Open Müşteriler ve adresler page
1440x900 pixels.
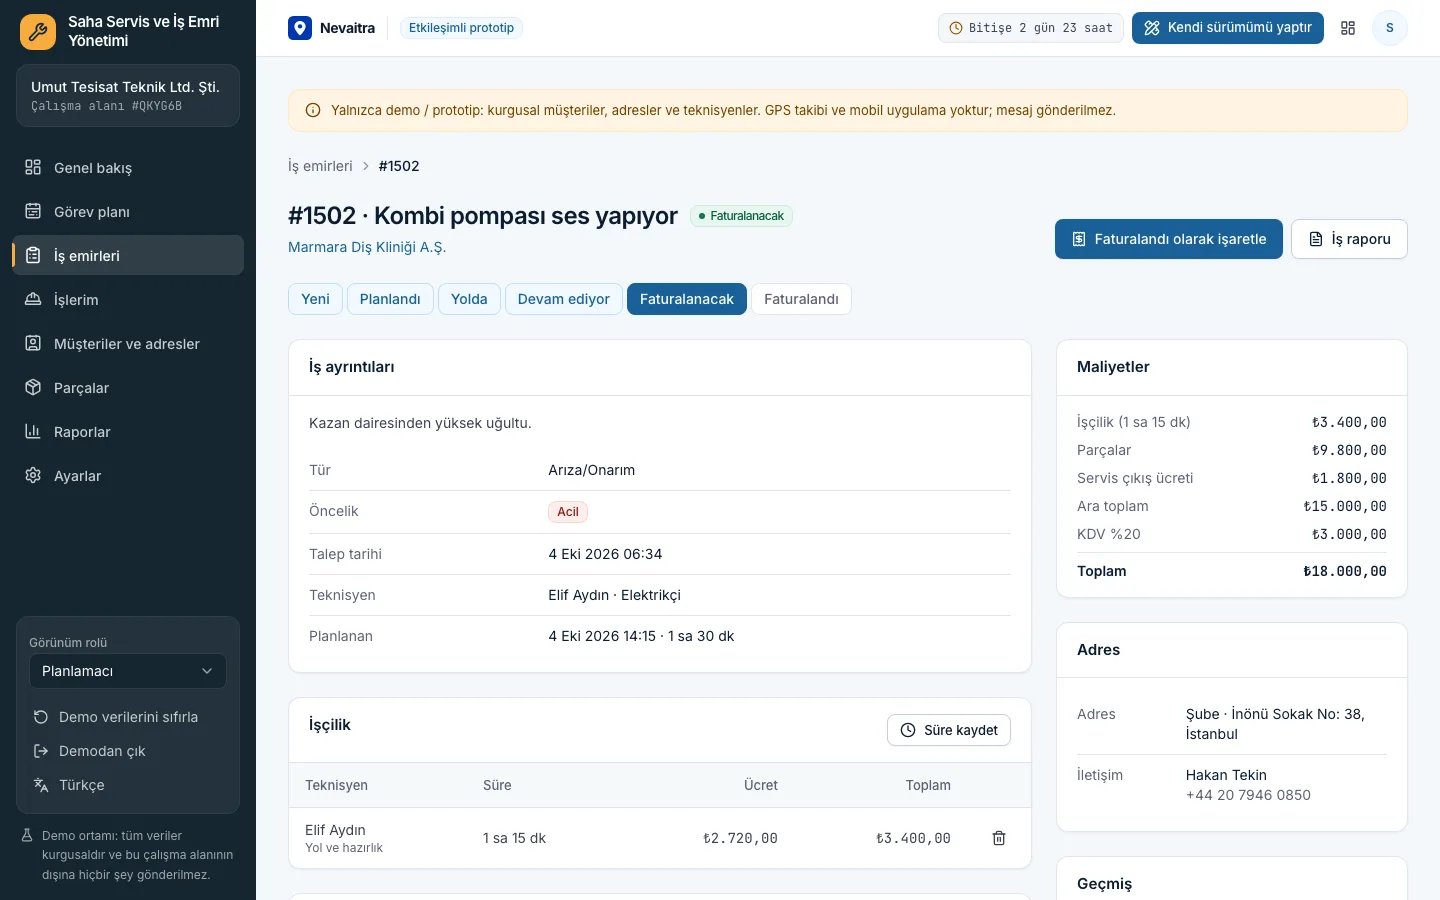128,344
